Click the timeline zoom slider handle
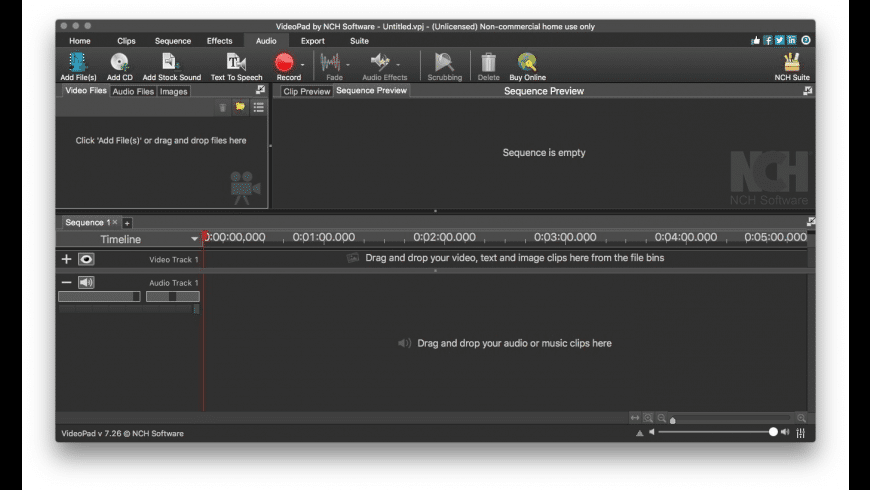870x490 pixels. [672, 420]
